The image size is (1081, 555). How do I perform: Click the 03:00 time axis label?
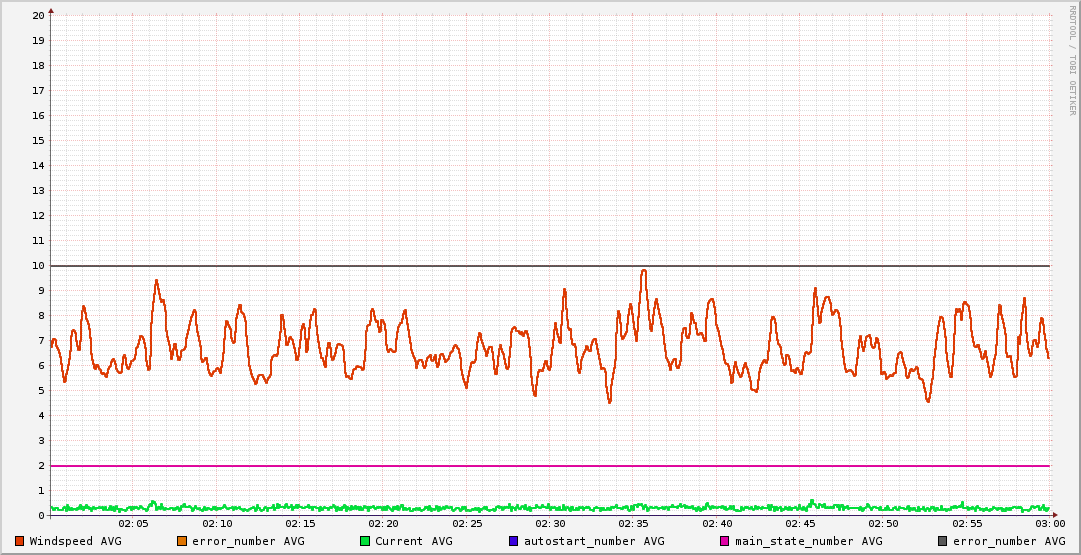pyautogui.click(x=1050, y=523)
